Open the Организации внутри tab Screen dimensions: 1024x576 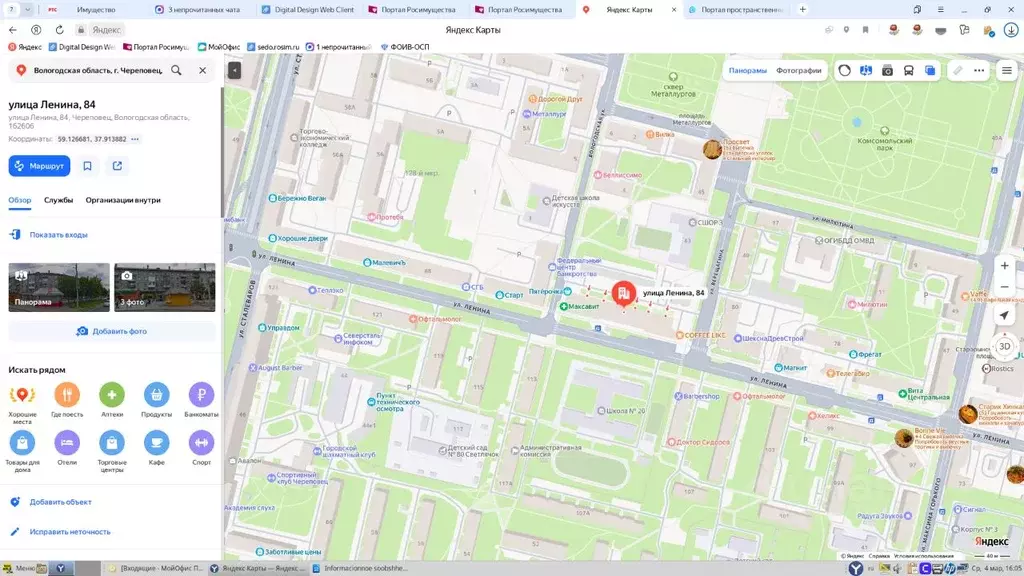click(x=123, y=200)
